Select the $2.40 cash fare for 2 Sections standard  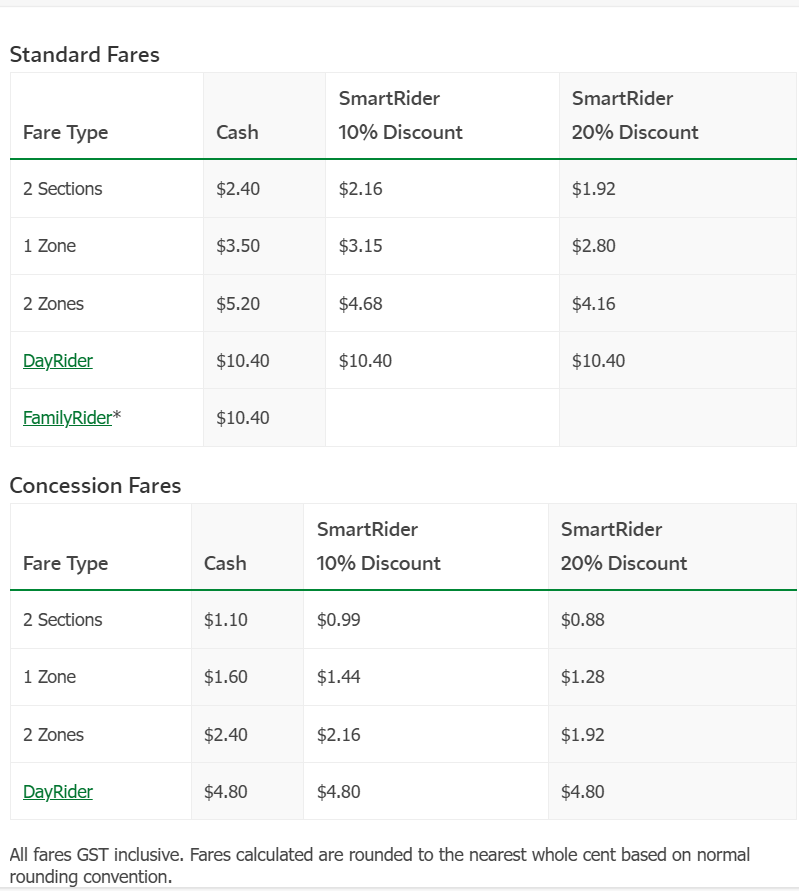click(238, 189)
